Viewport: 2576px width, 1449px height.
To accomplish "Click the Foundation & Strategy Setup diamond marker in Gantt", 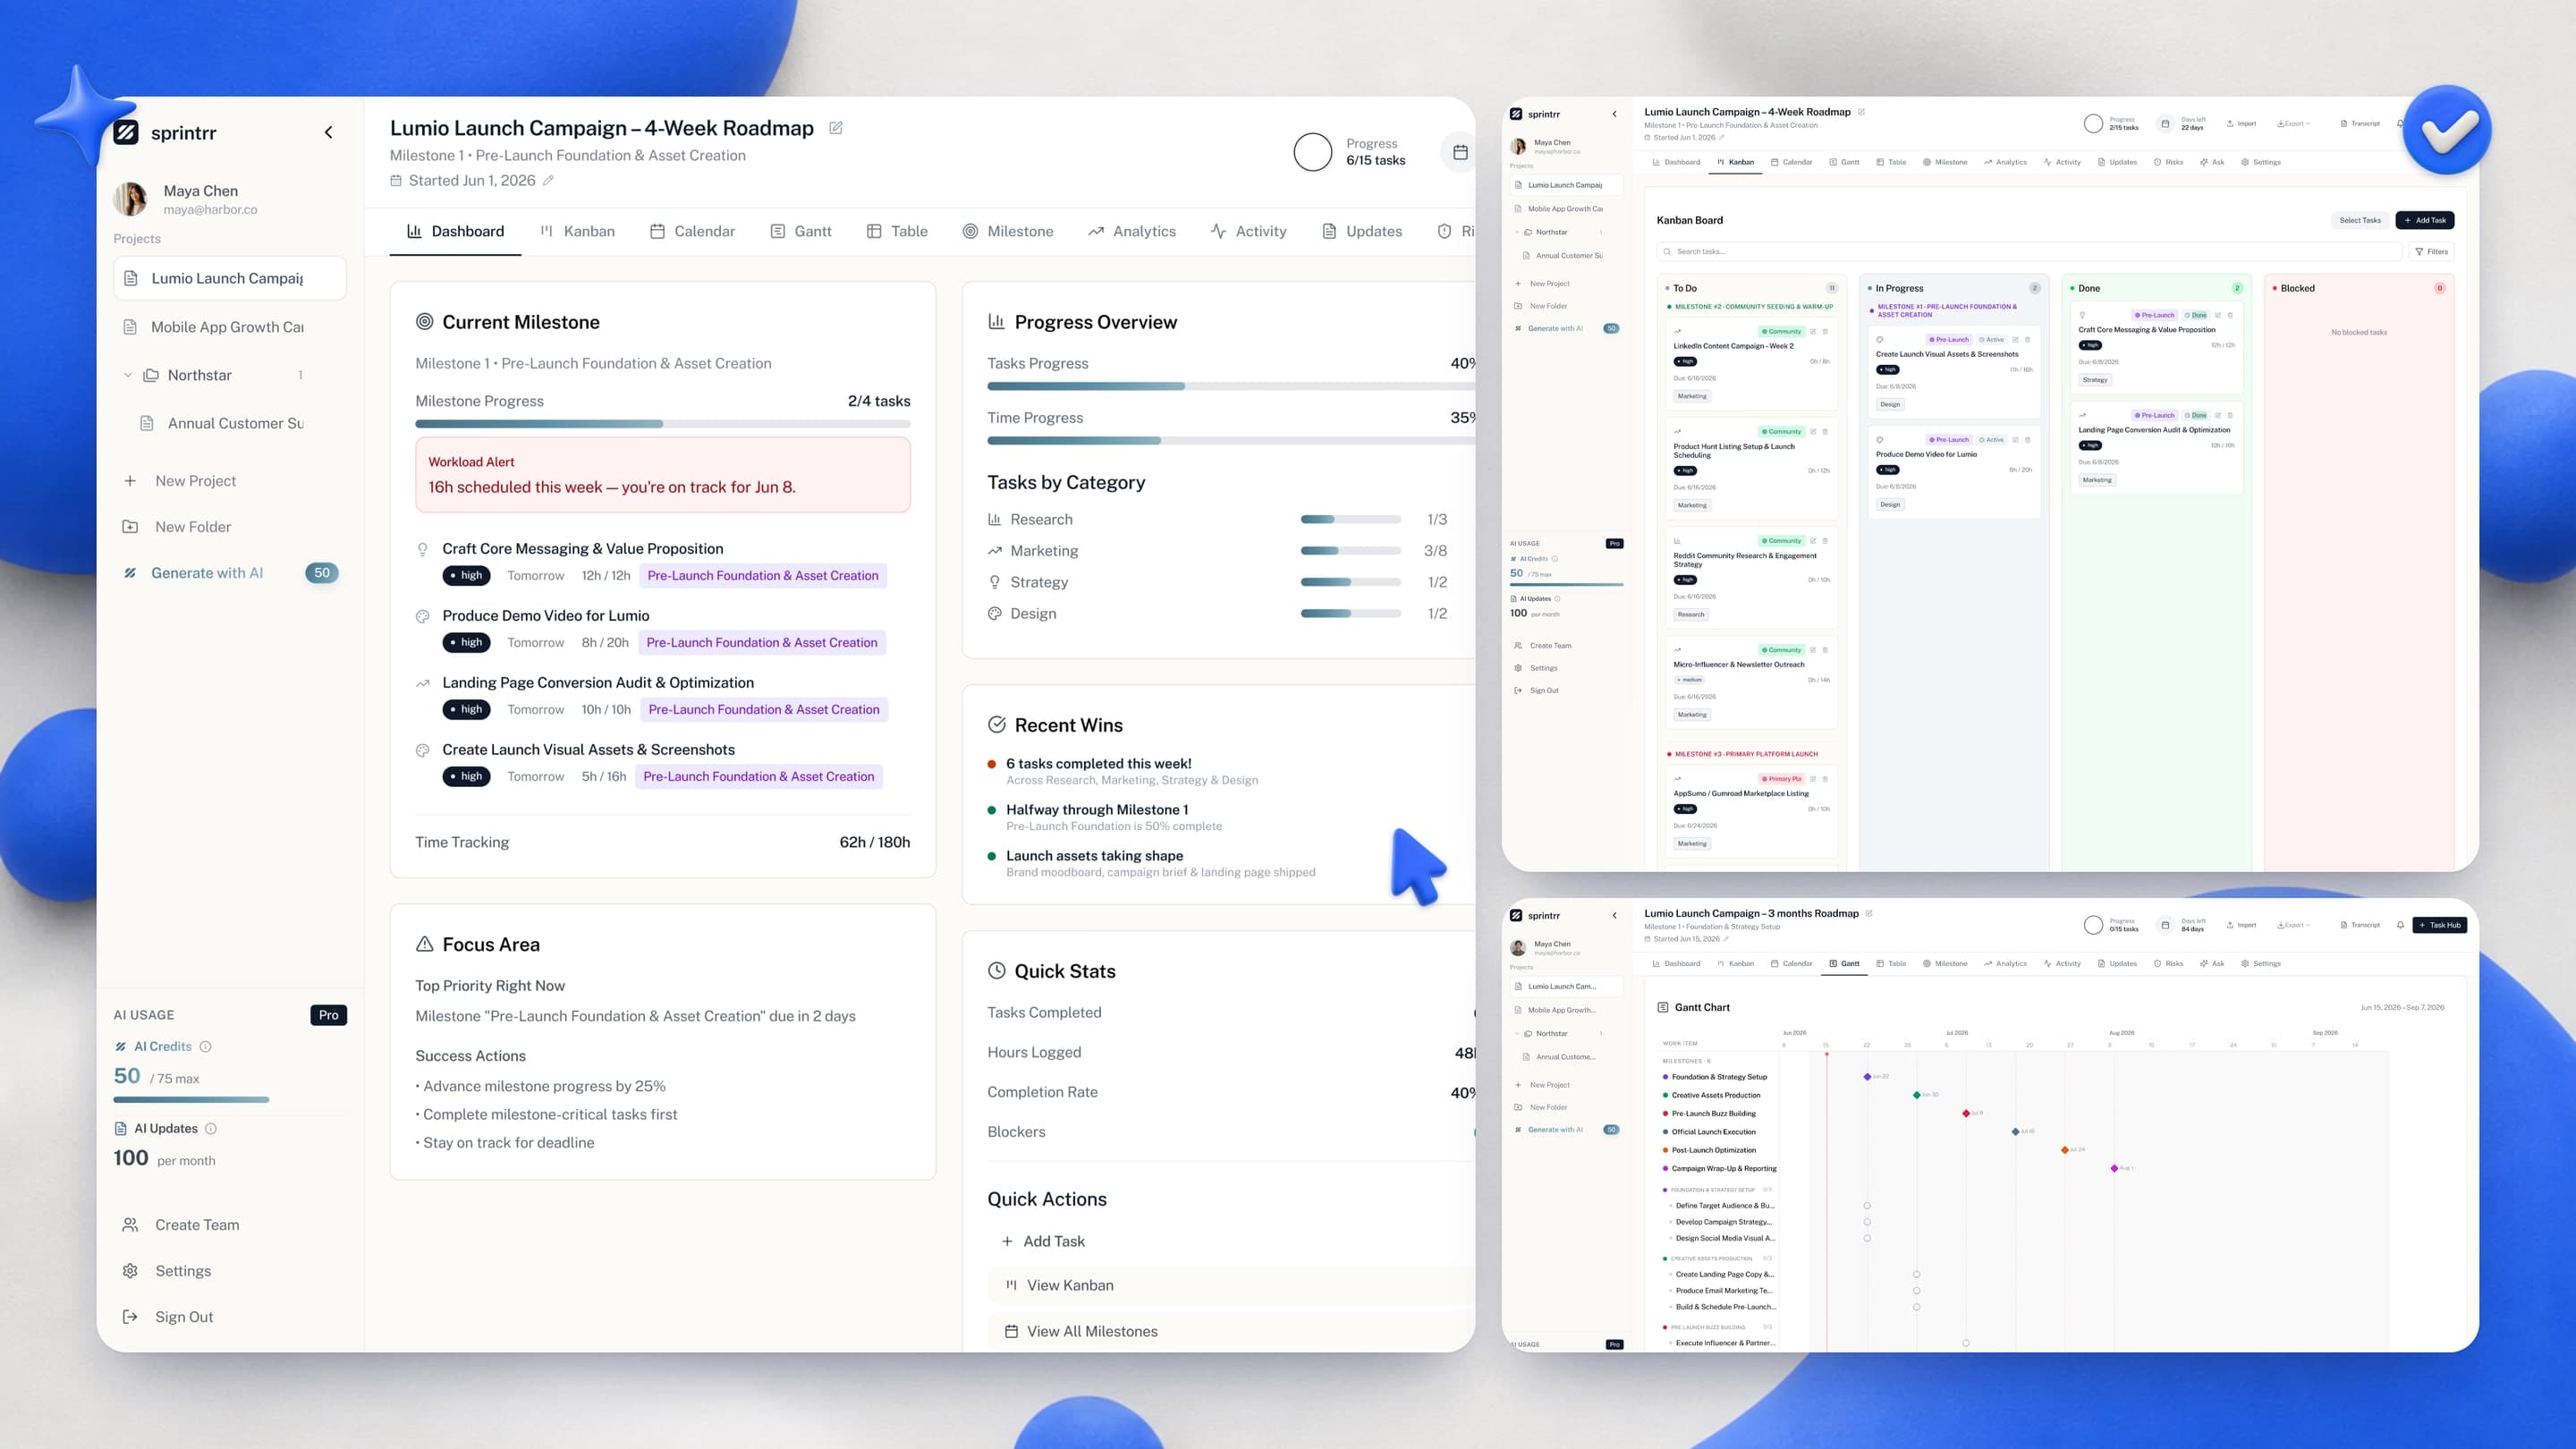I will point(1867,1077).
